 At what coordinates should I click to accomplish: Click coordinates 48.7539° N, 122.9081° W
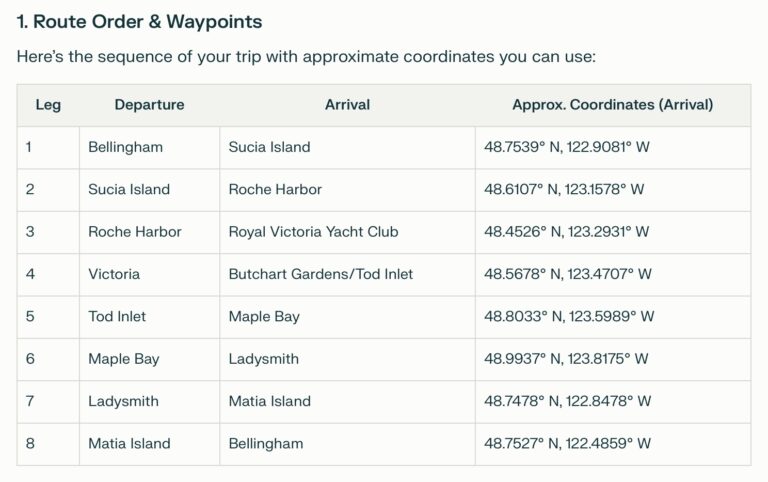[x=567, y=147]
